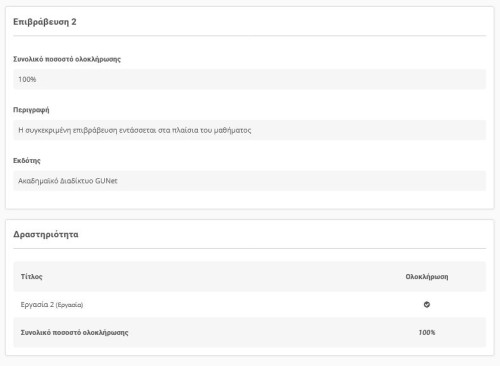Image resolution: width=500 pixels, height=366 pixels.
Task: Click the Περιγραφή description text field
Action: click(249, 130)
